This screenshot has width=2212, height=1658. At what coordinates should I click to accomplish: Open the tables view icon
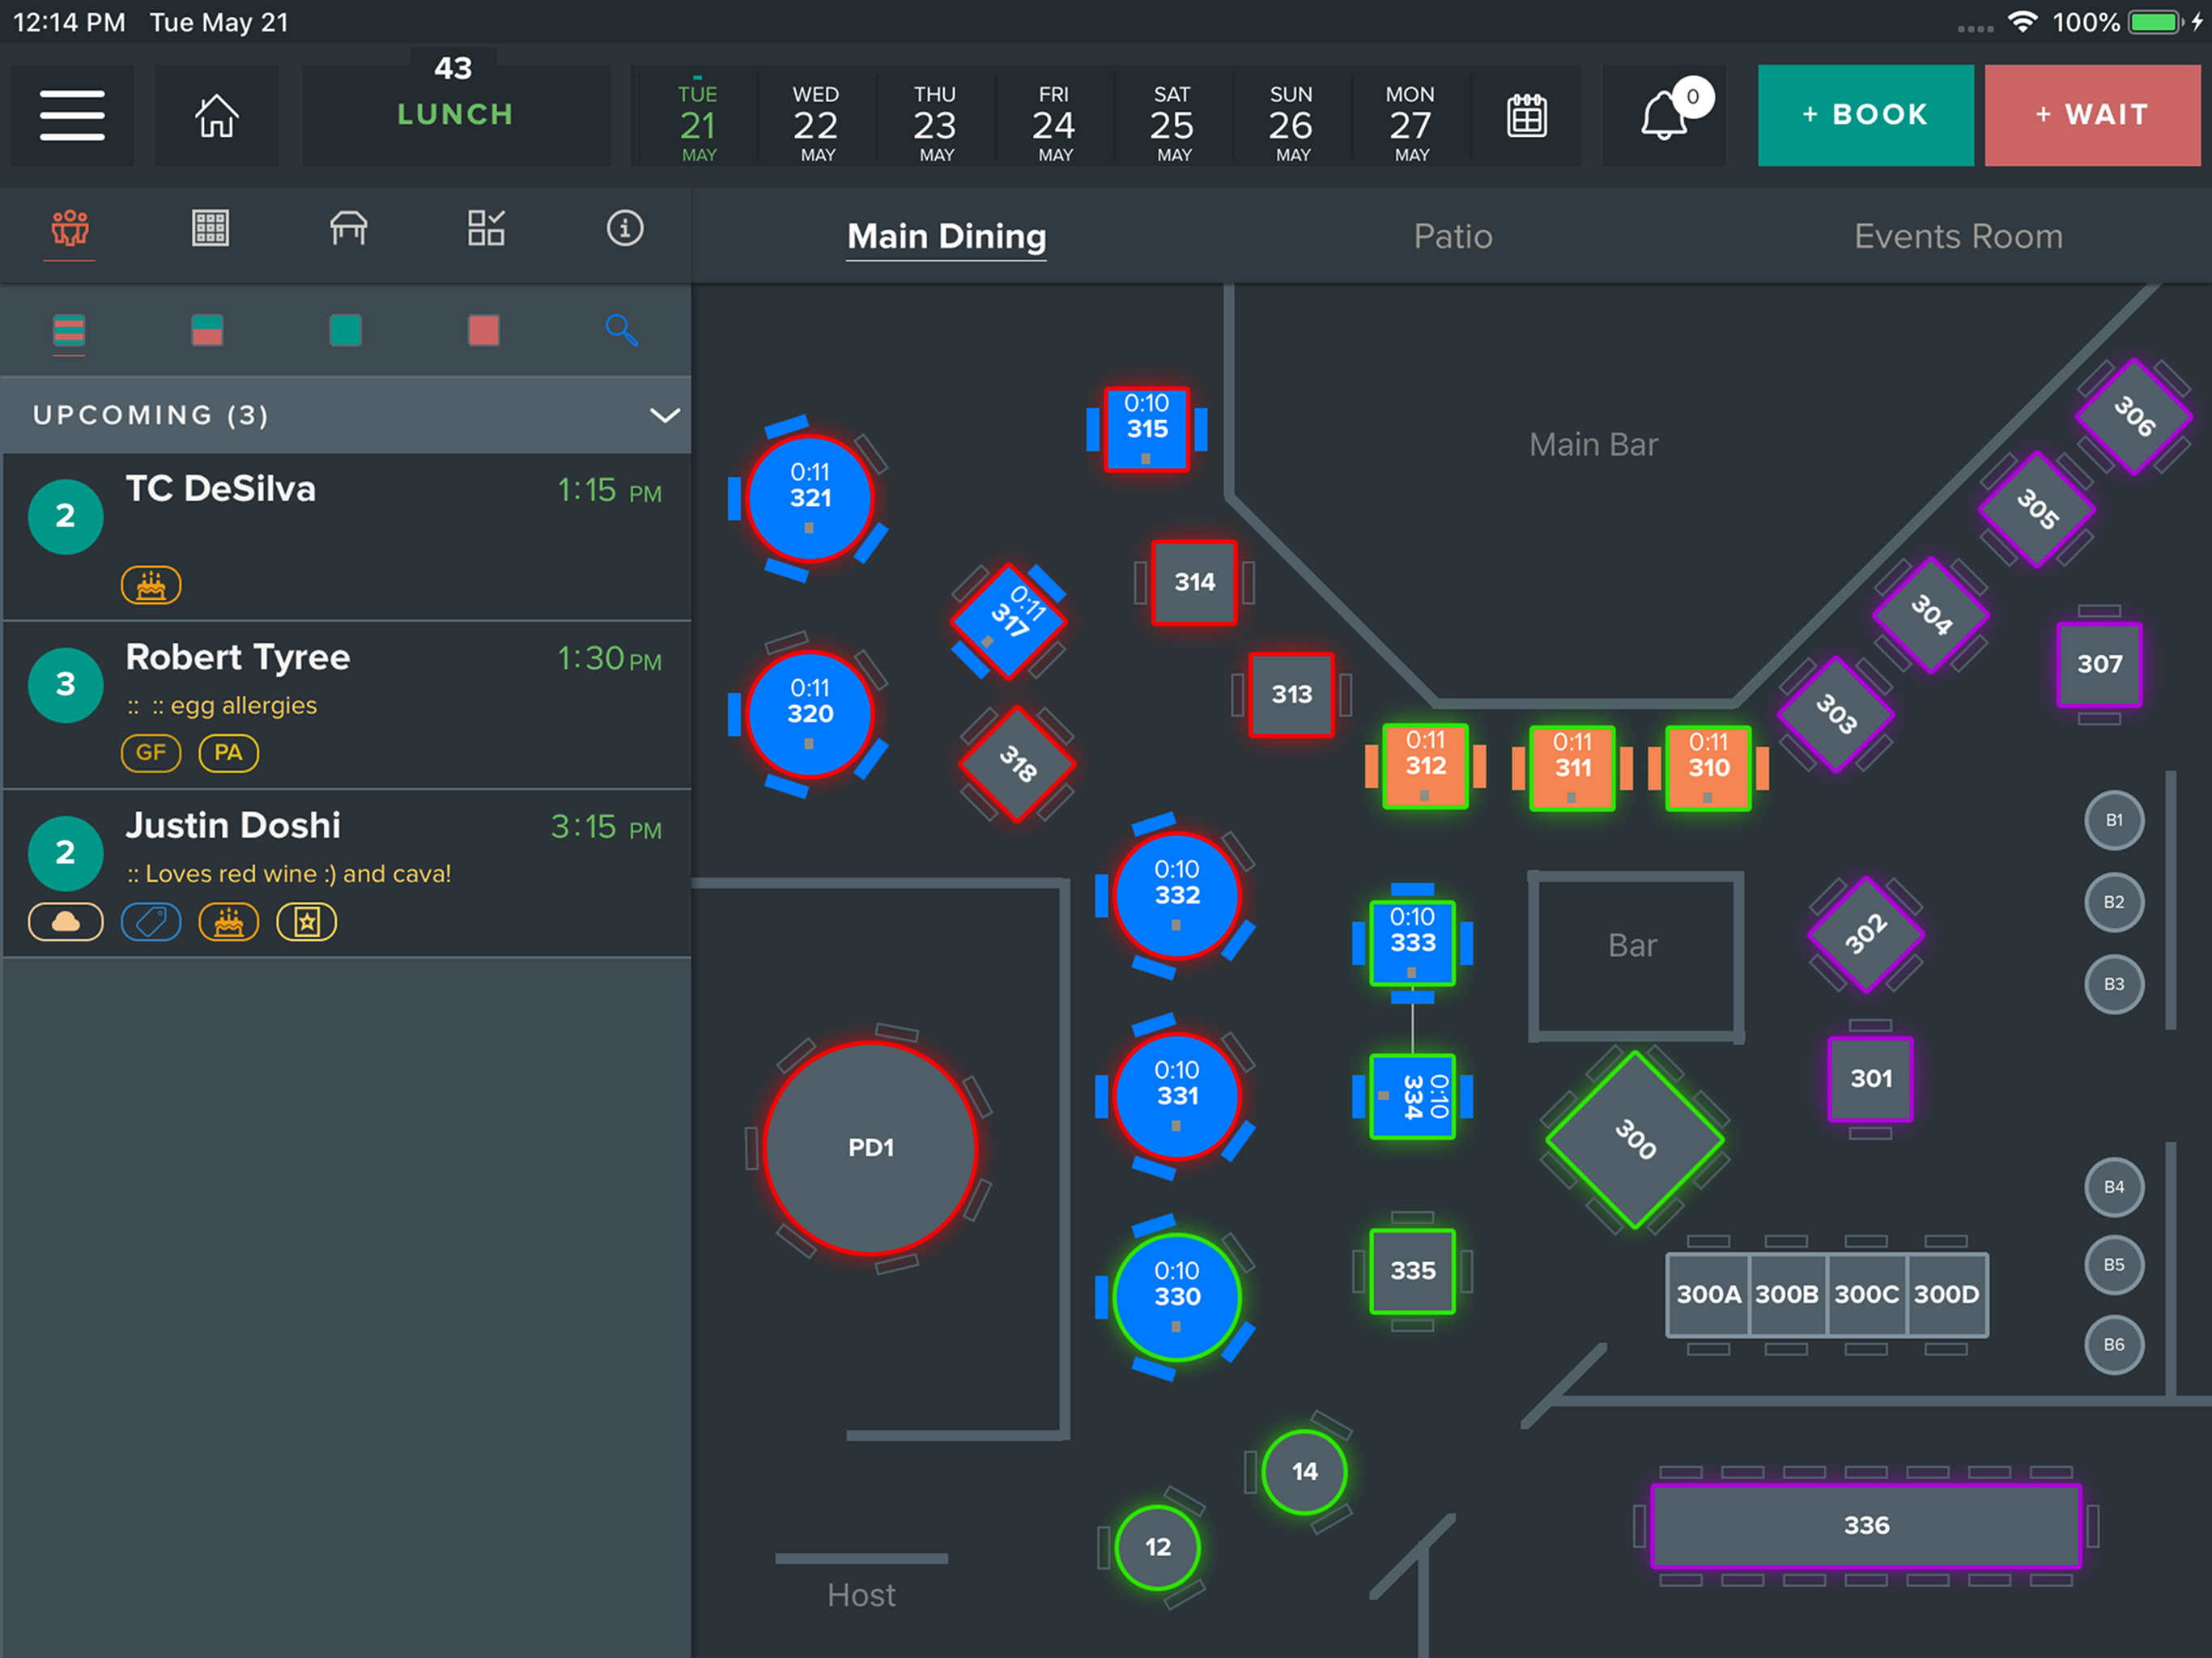[348, 229]
